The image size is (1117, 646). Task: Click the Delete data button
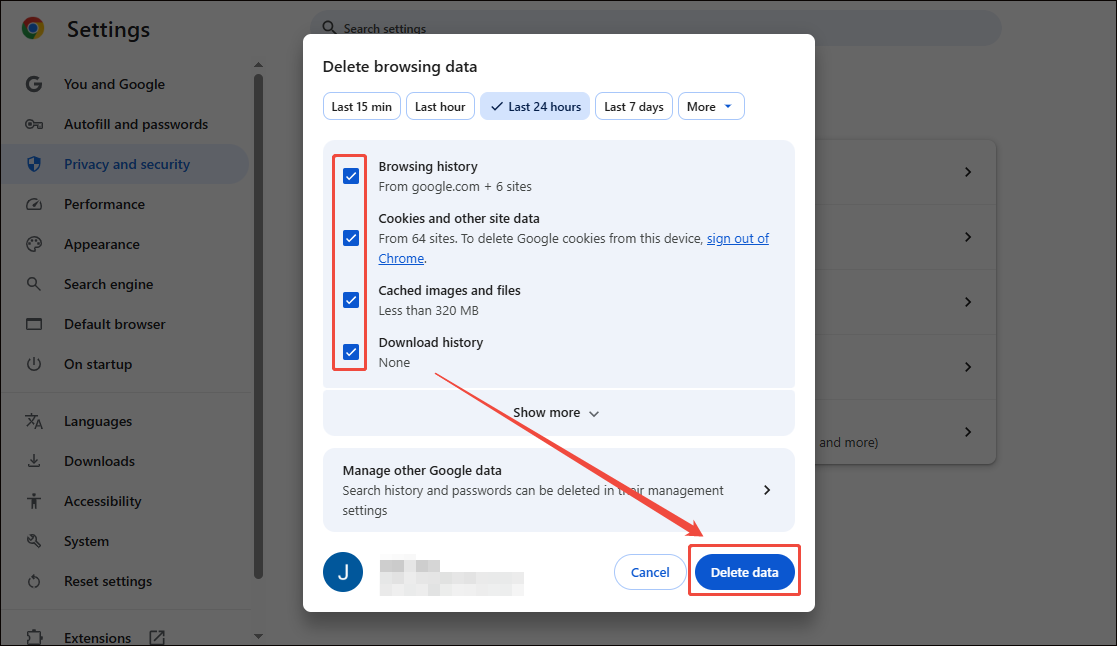click(744, 571)
